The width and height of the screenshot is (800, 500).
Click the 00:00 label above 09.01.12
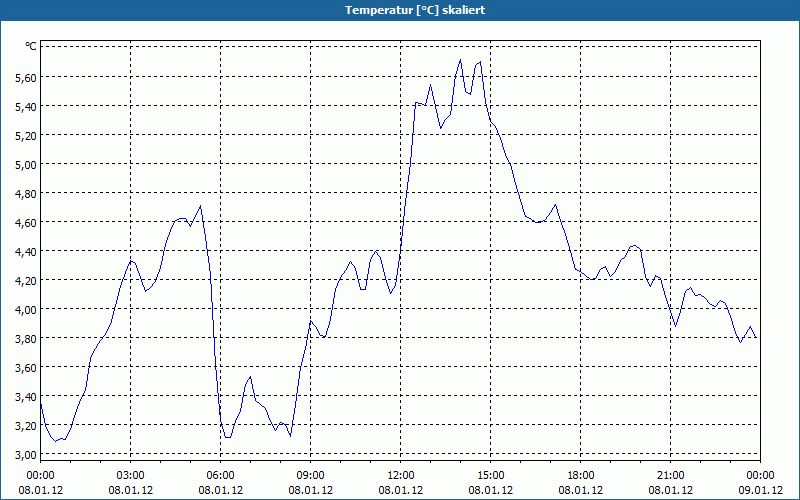click(760, 476)
